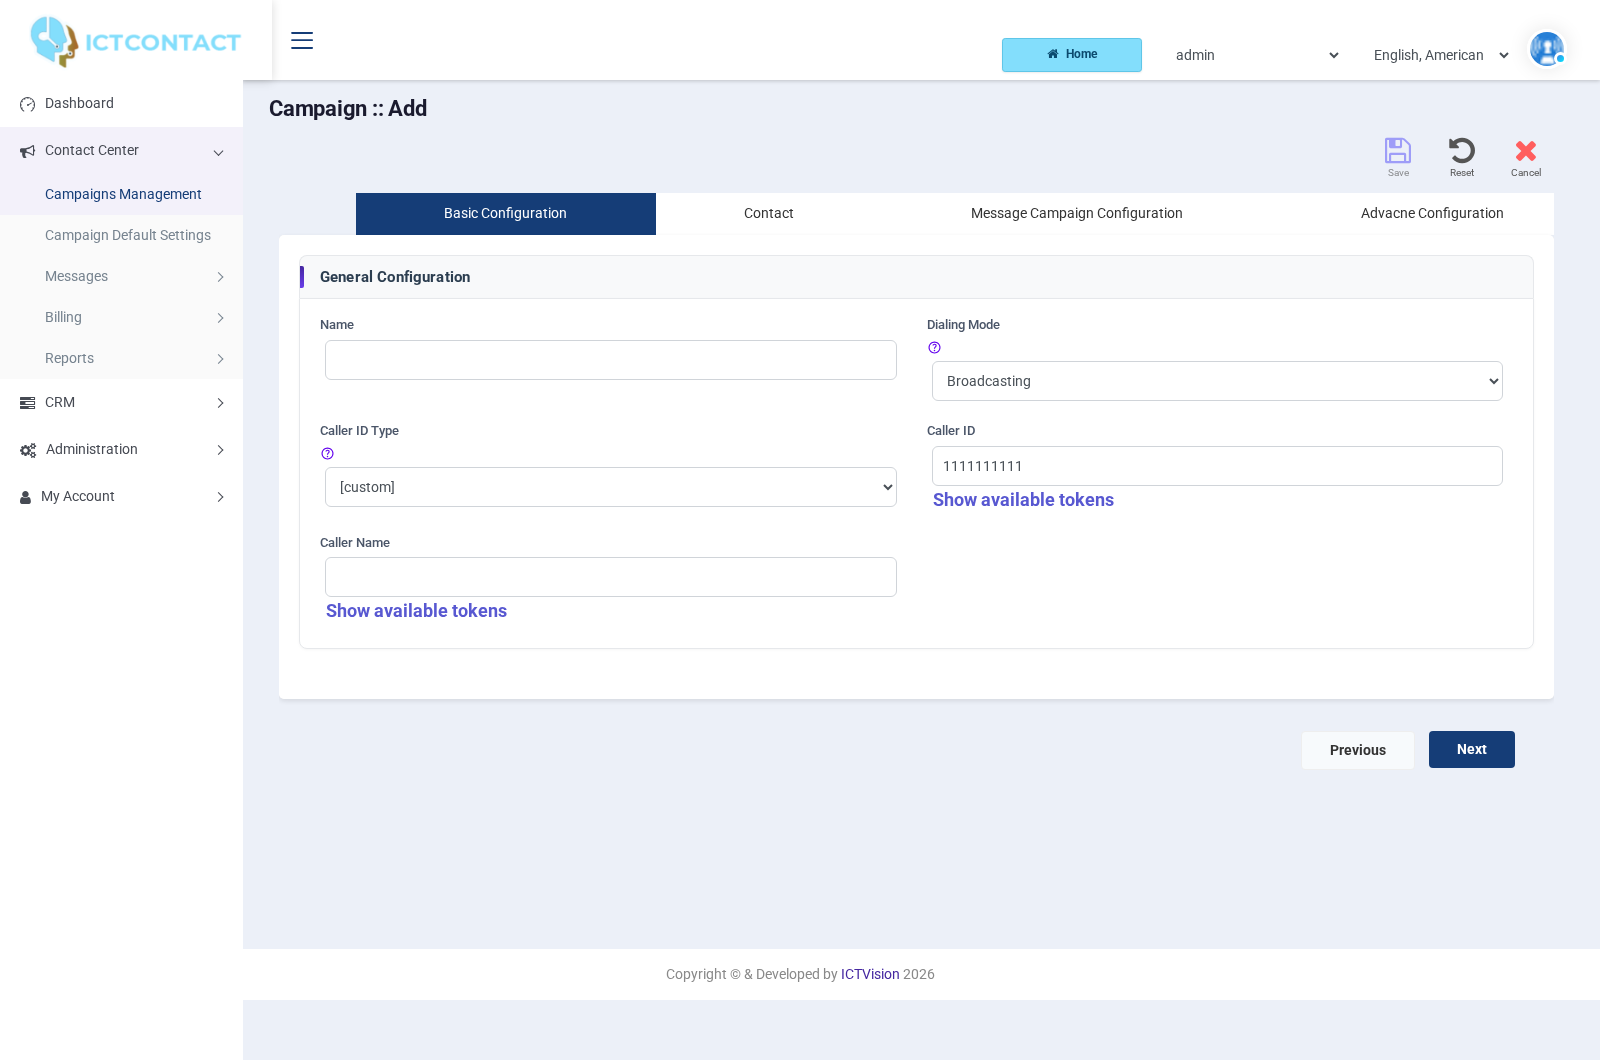Expand the CRM menu chevron
Image resolution: width=1600 pixels, height=1060 pixels.
pos(220,403)
